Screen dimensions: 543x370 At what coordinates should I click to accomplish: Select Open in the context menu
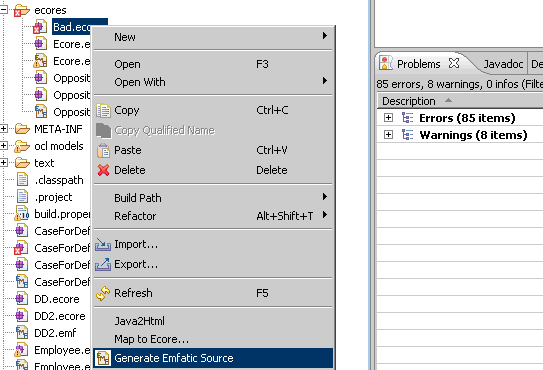point(213,64)
